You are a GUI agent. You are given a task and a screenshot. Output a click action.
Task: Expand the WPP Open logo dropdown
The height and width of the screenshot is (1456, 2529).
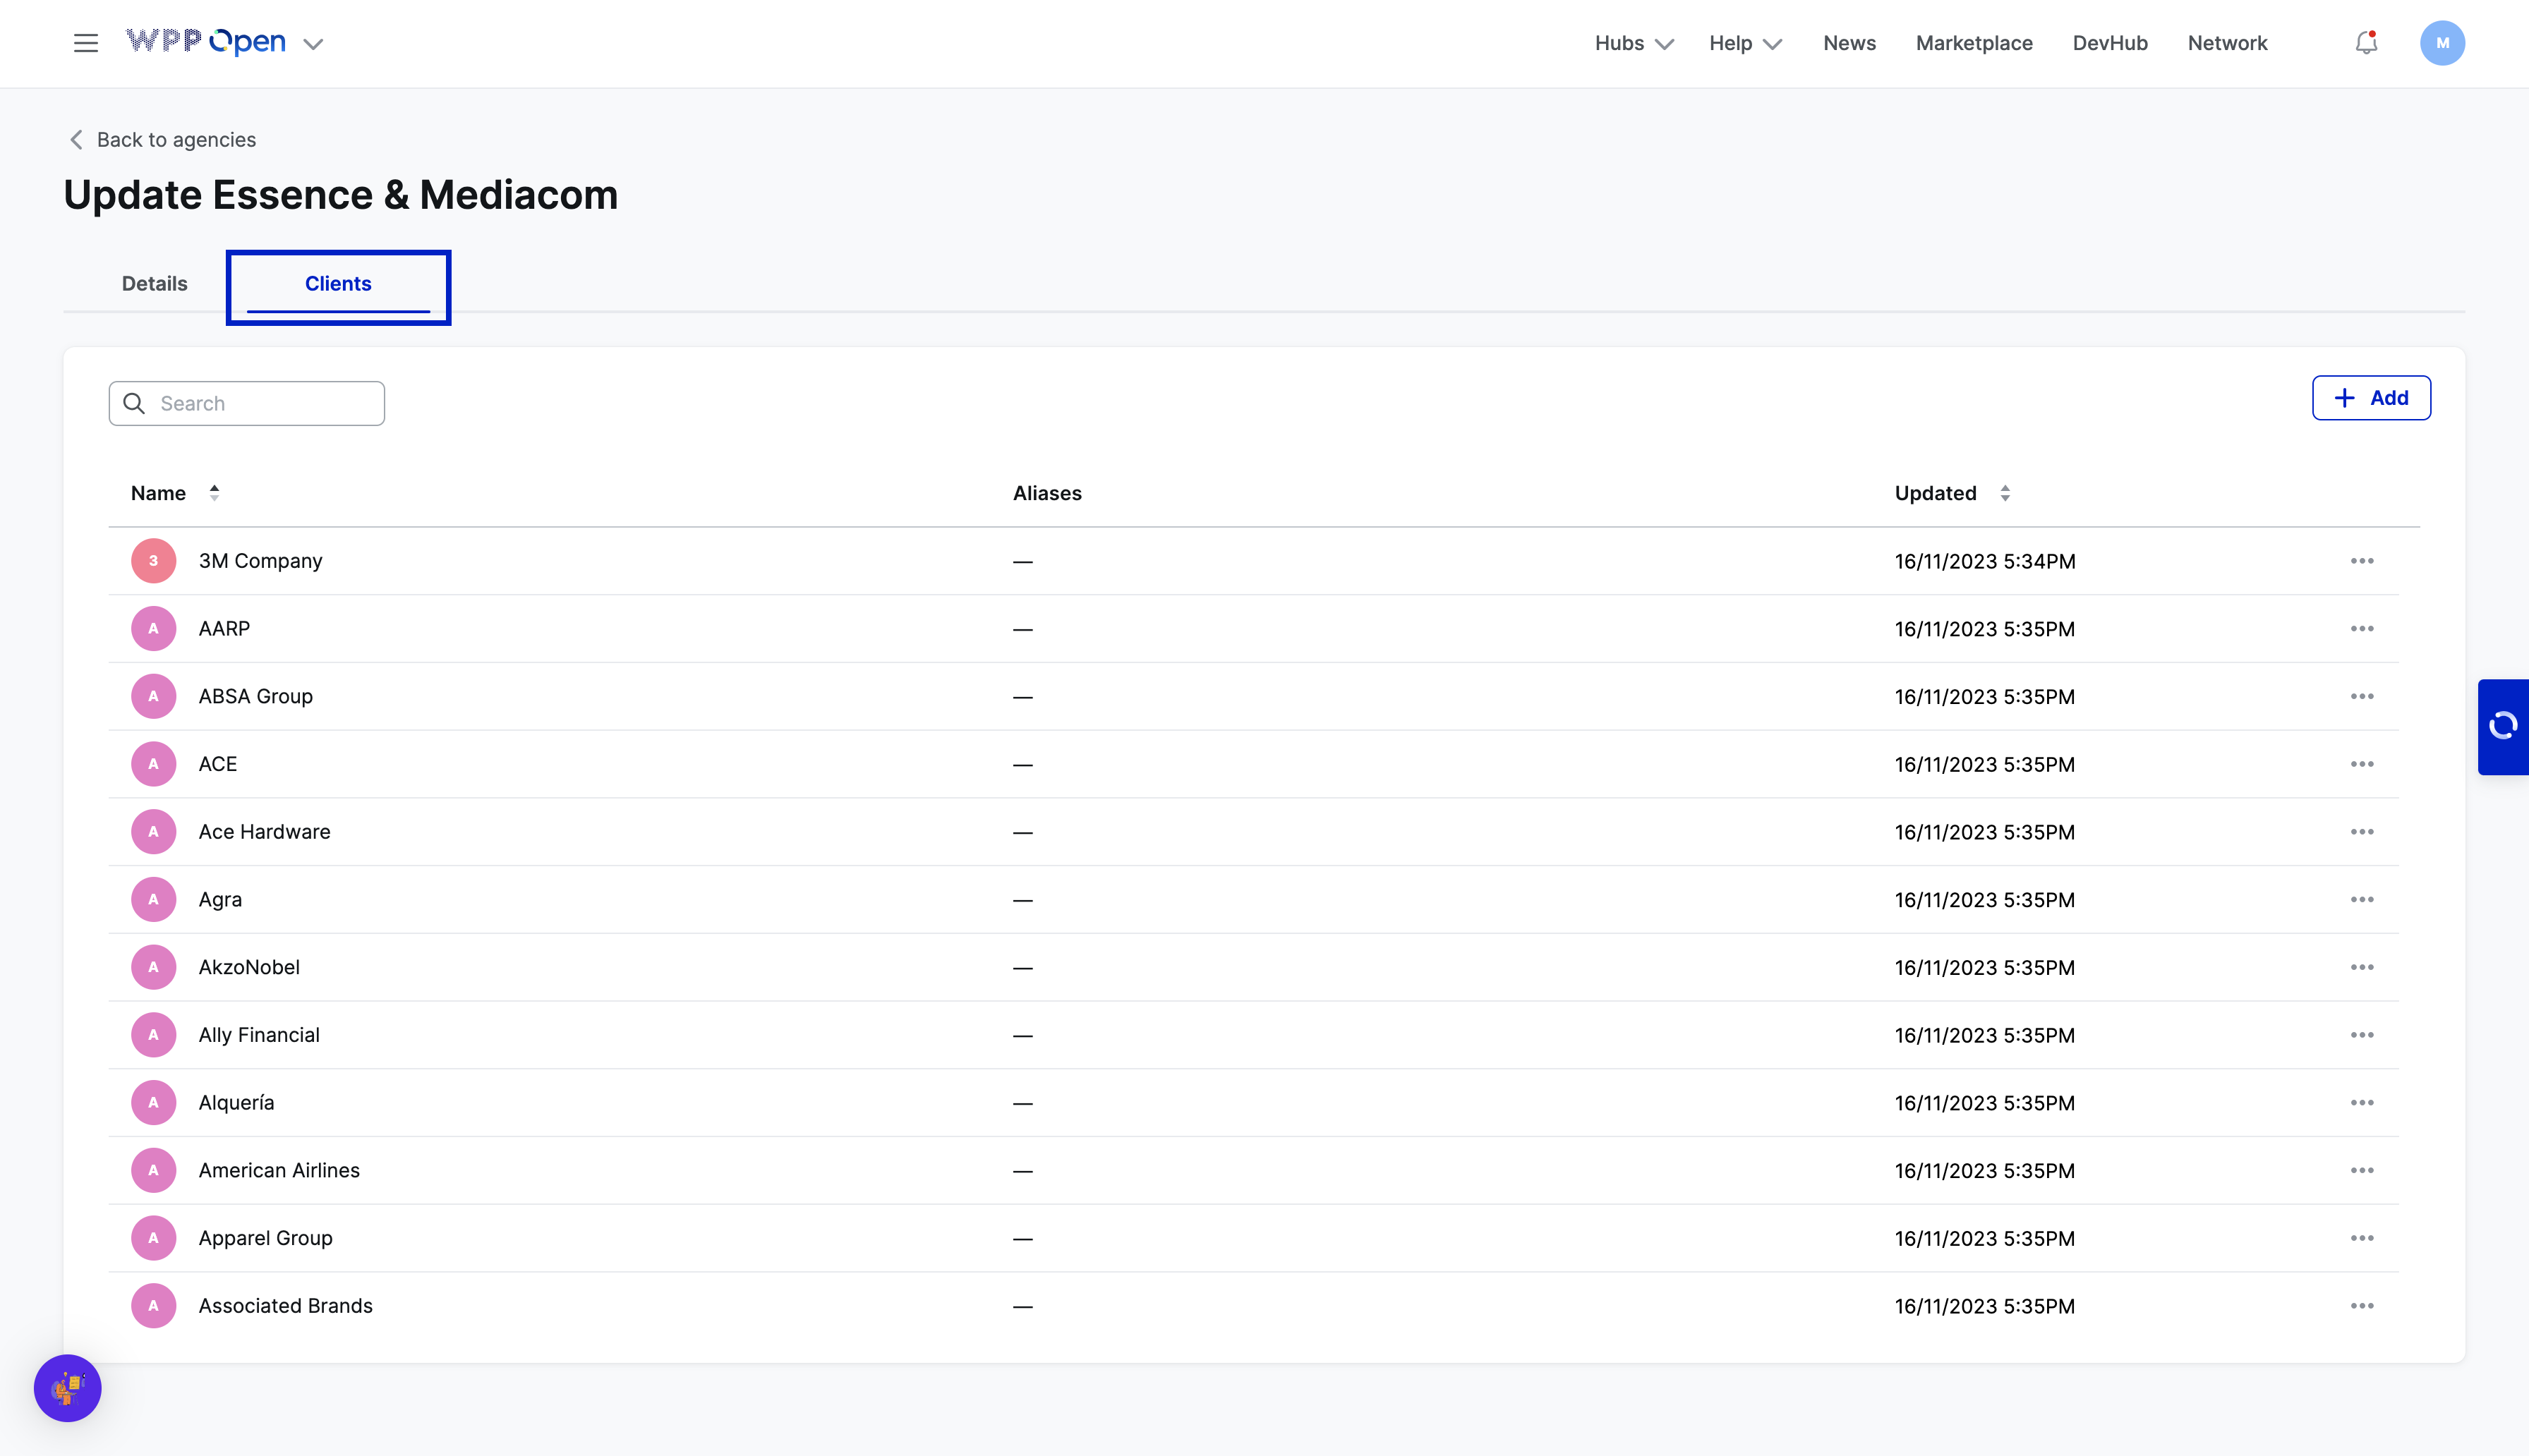(x=313, y=44)
